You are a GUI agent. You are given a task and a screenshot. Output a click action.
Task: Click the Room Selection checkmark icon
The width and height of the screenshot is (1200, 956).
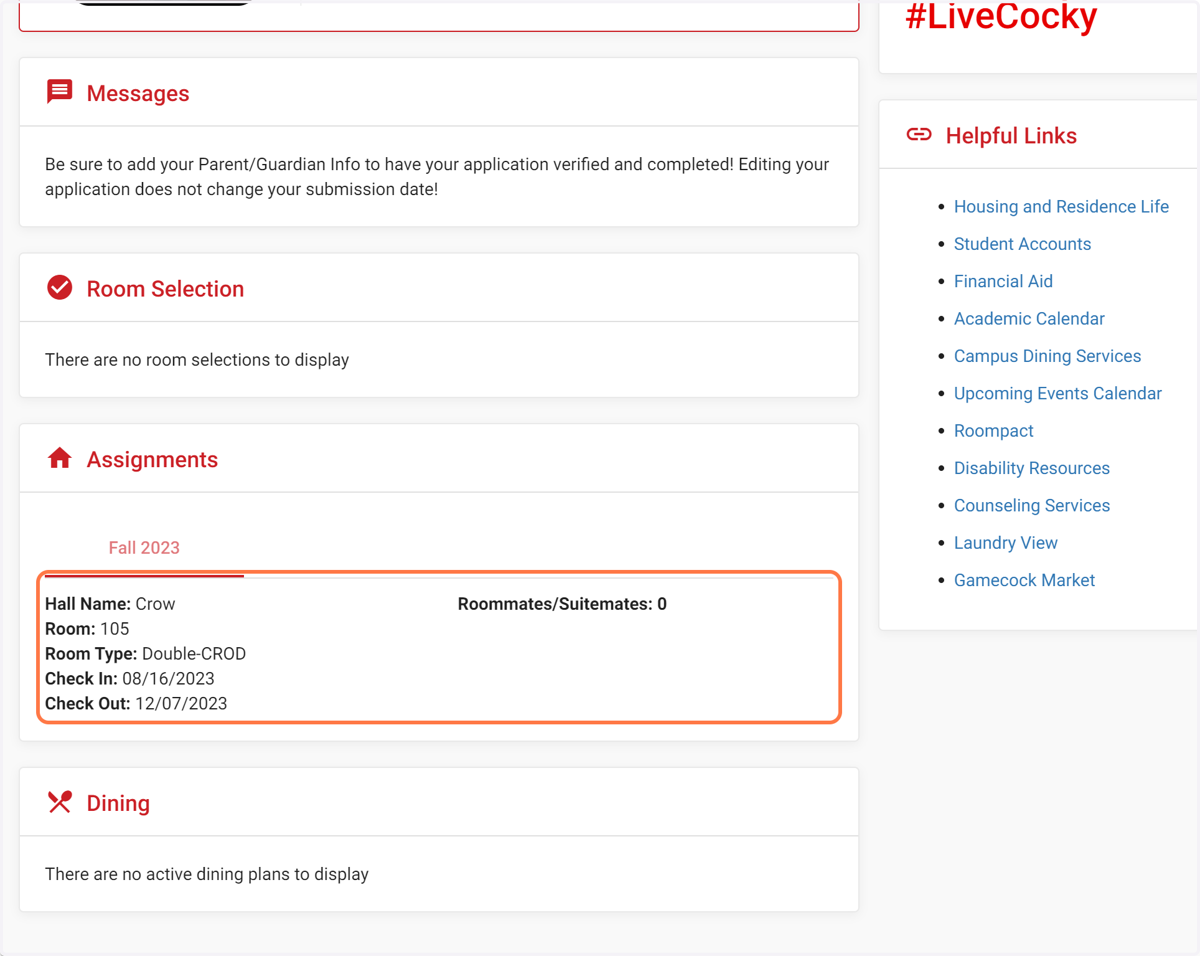[x=60, y=288]
